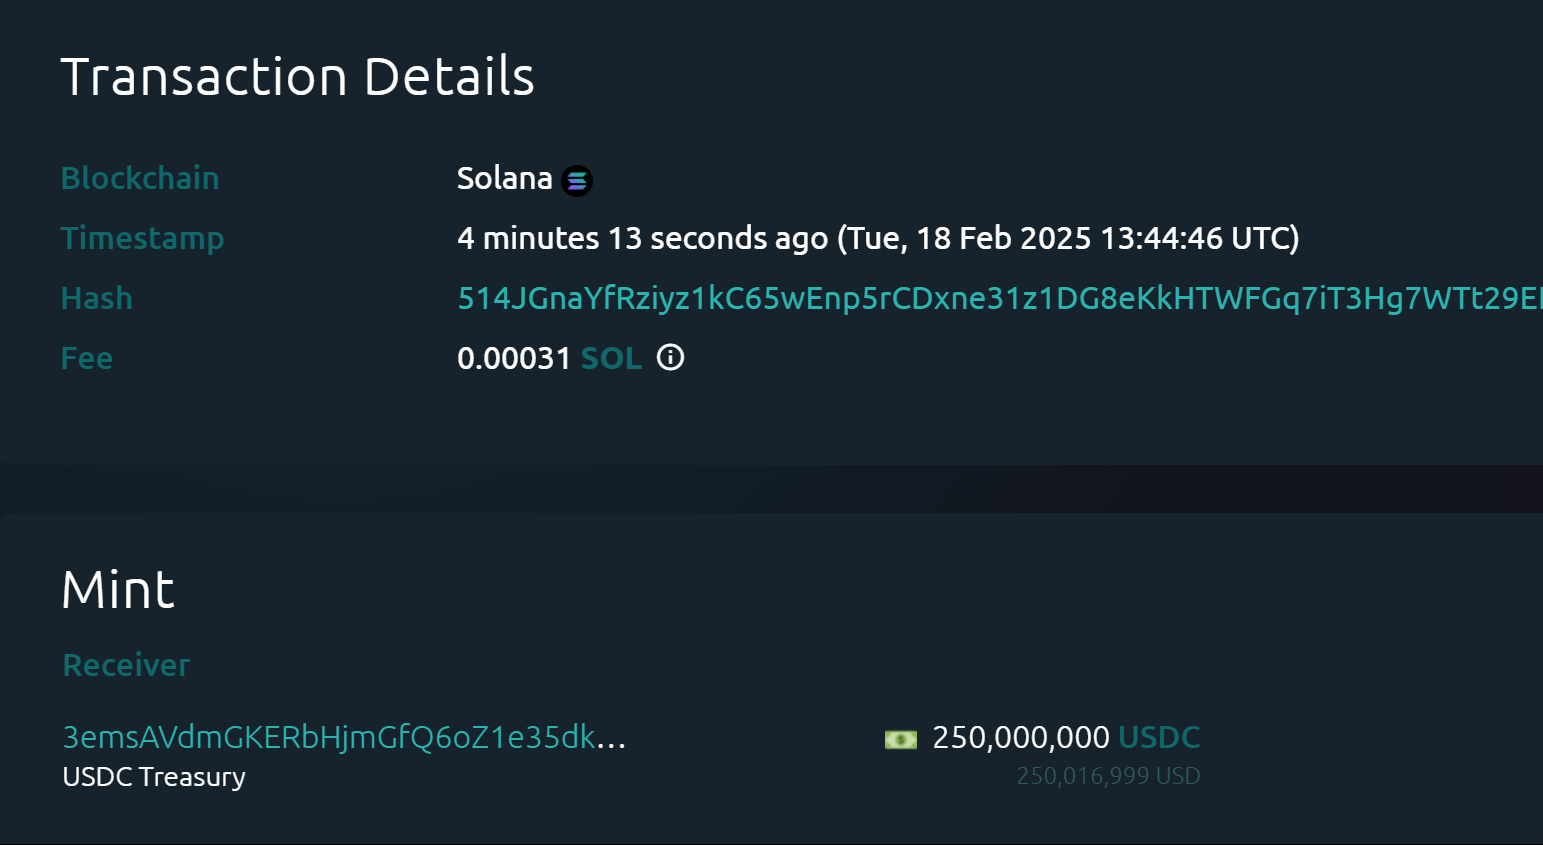
Task: Open the transaction hash 514JGnaYfRziyz link
Action: tap(900, 297)
